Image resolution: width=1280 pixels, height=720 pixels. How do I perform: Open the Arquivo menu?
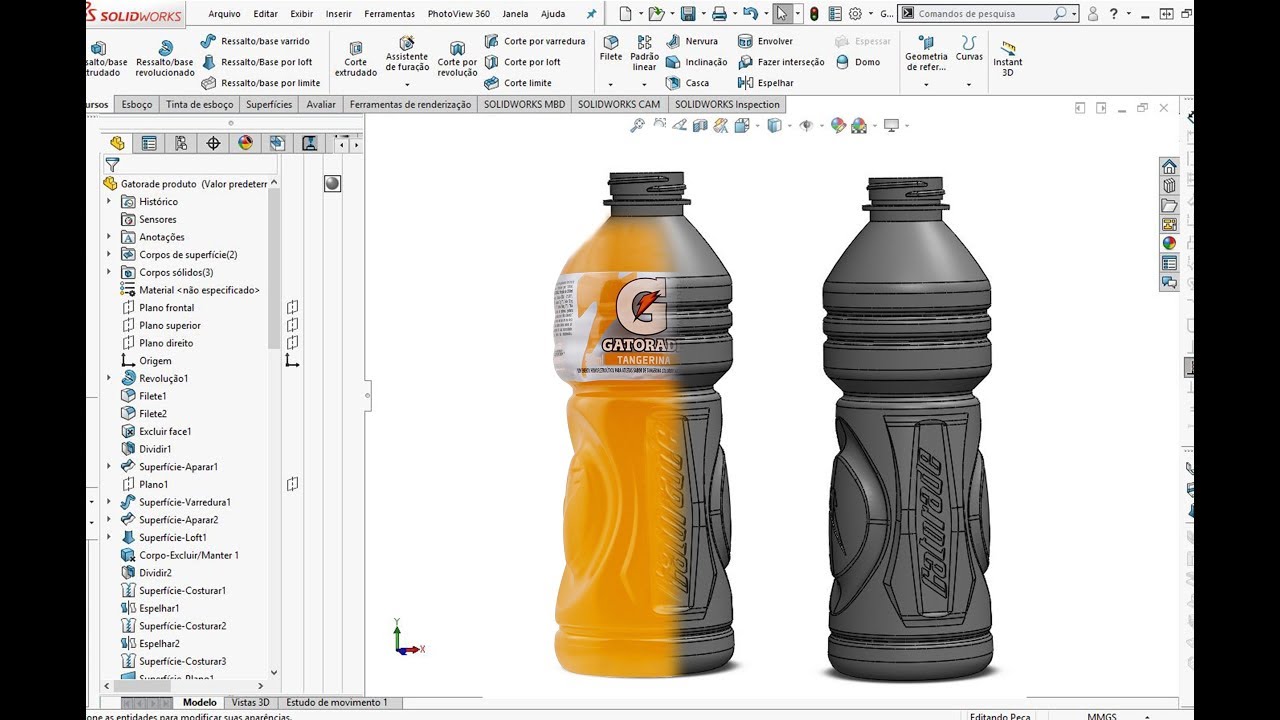pos(224,14)
